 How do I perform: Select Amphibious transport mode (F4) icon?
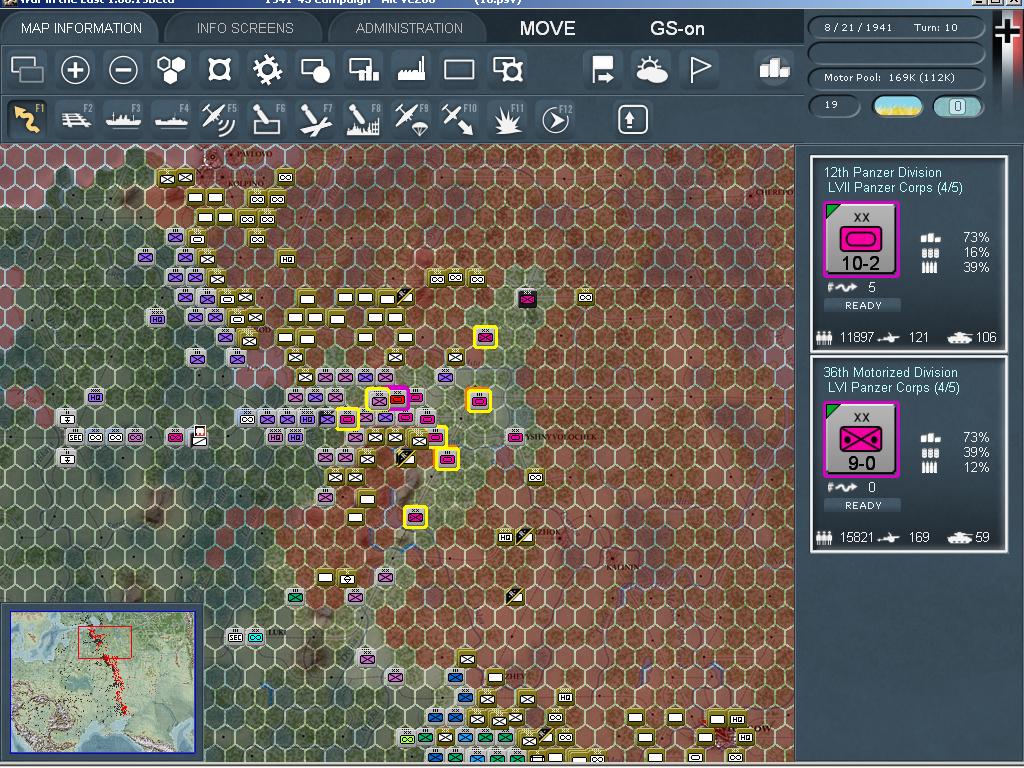click(171, 120)
